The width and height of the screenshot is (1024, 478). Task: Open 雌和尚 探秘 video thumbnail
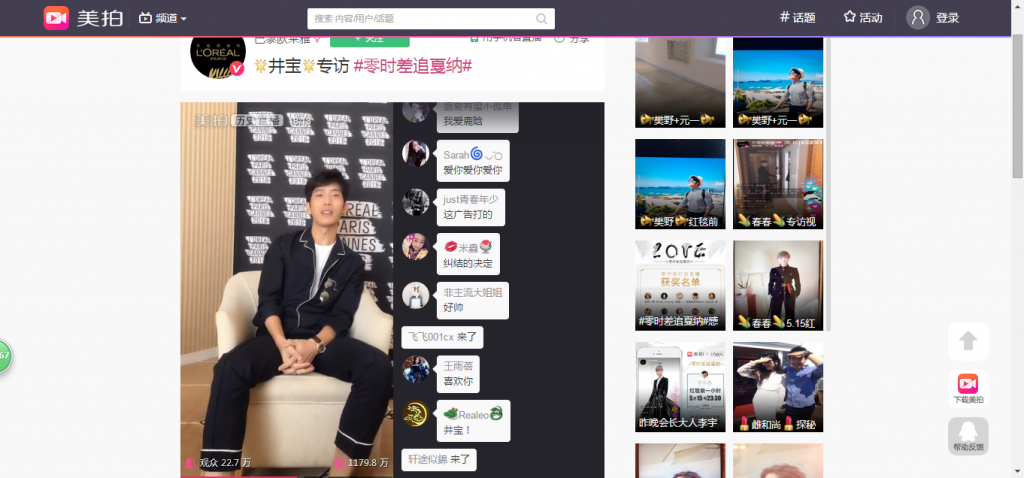pos(778,387)
